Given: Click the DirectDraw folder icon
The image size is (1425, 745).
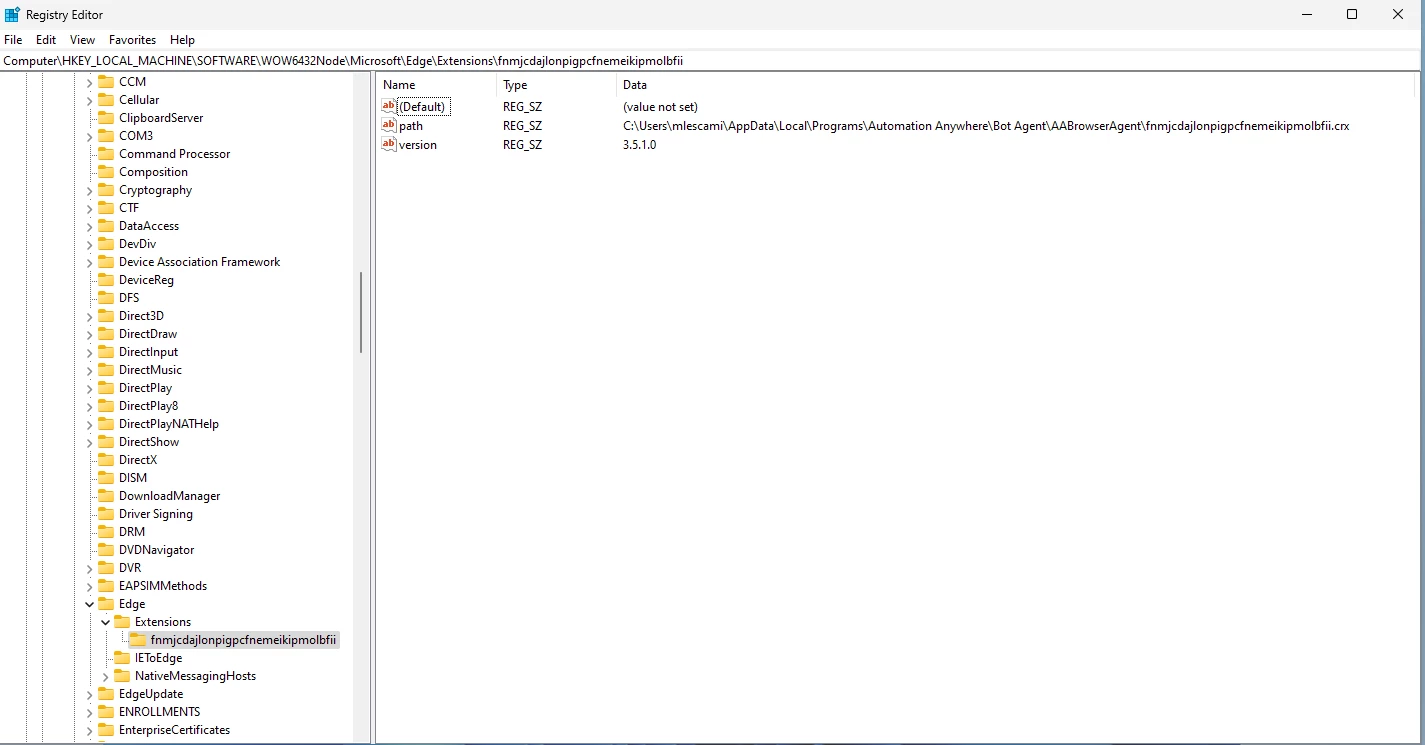Looking at the screenshot, I should [106, 334].
